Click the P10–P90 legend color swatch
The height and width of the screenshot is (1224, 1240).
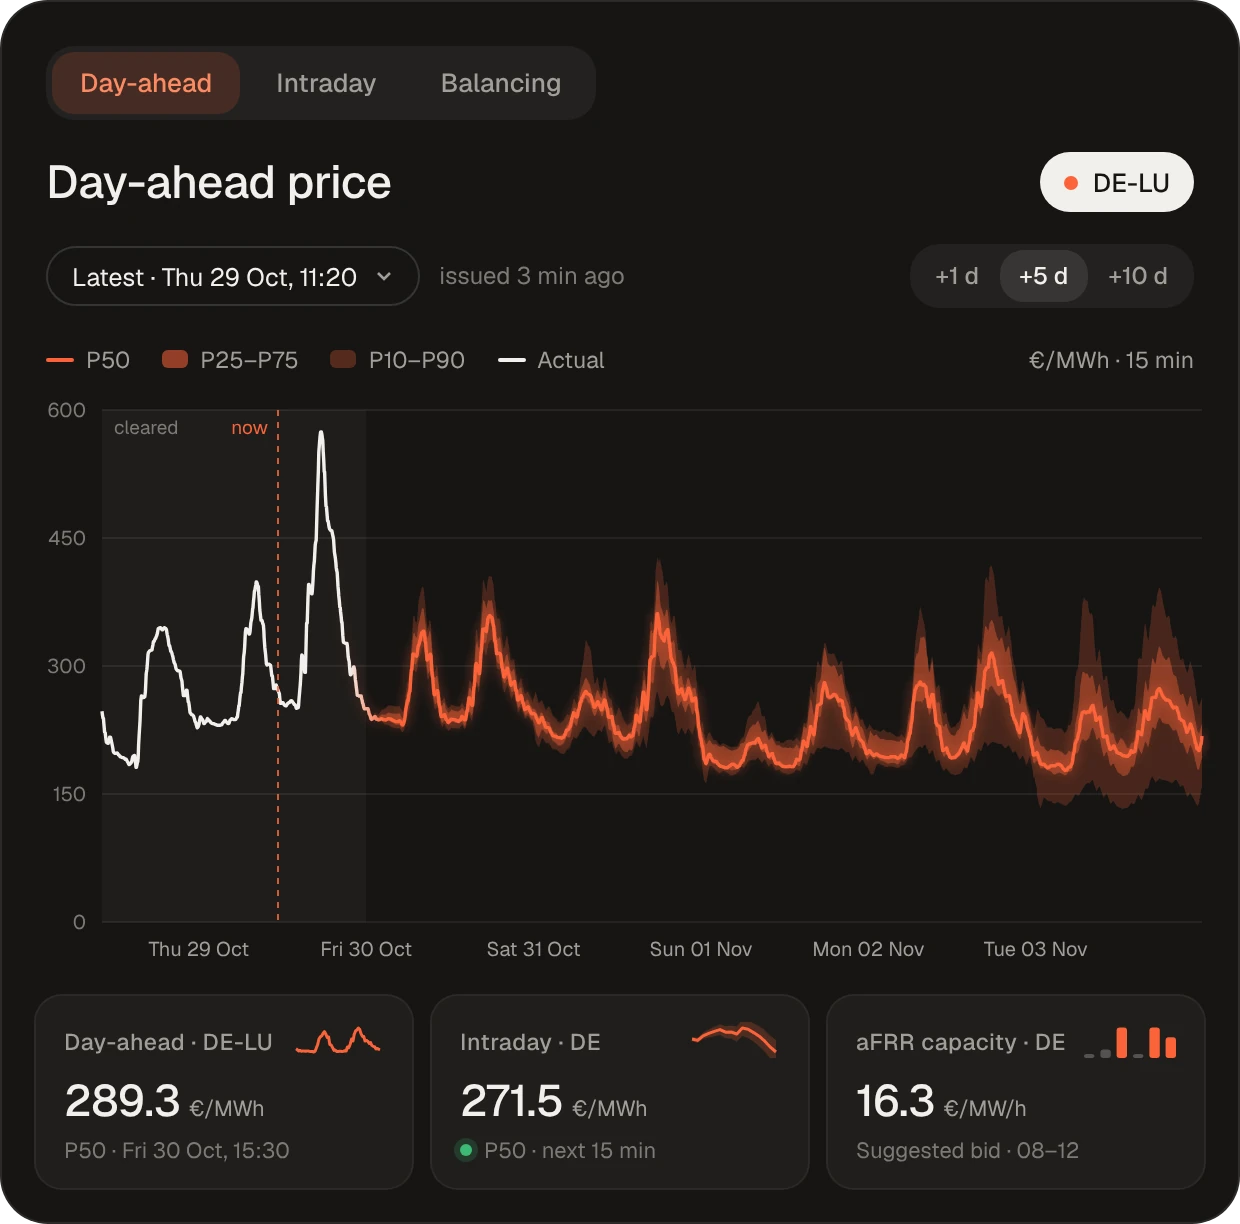tap(343, 360)
